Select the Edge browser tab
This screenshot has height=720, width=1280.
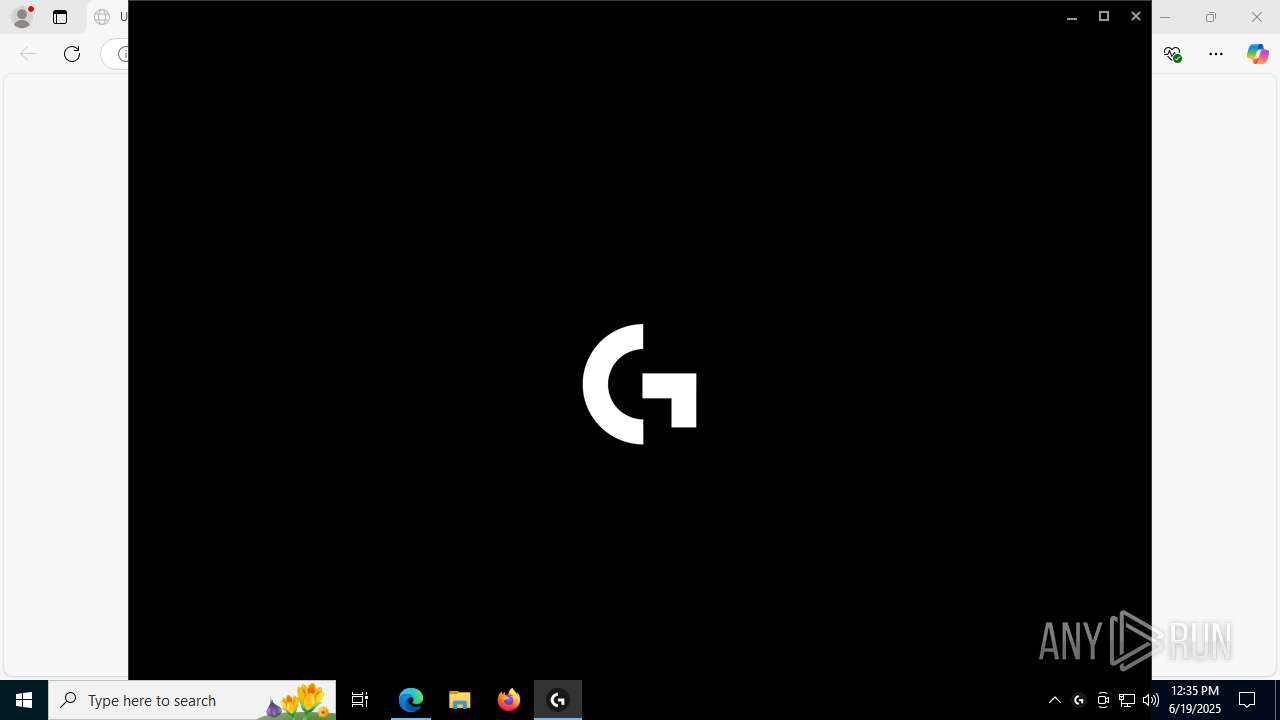click(x=108, y=17)
